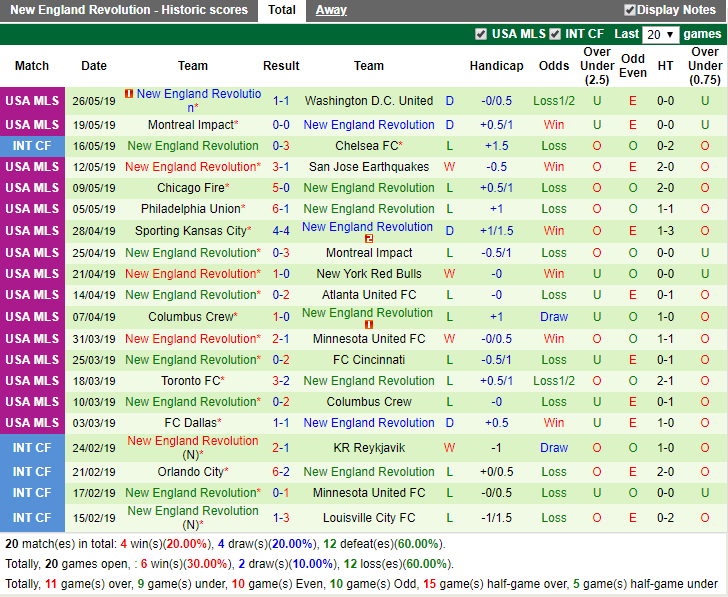Open FC Dallas team link
This screenshot has height=597, width=728.
click(190, 423)
